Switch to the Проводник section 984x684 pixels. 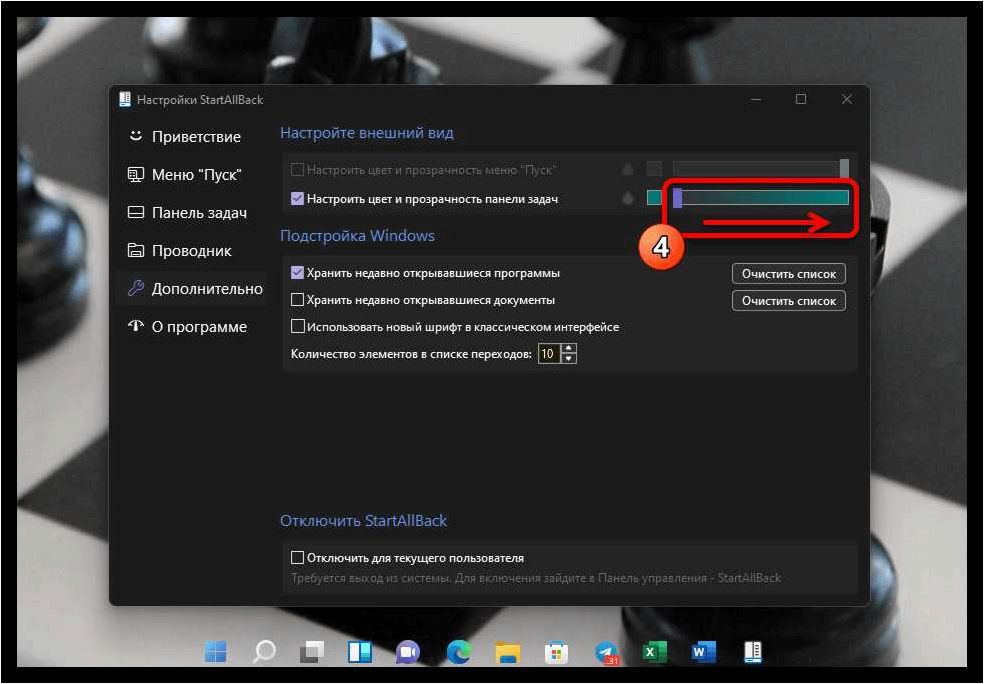click(x=179, y=251)
